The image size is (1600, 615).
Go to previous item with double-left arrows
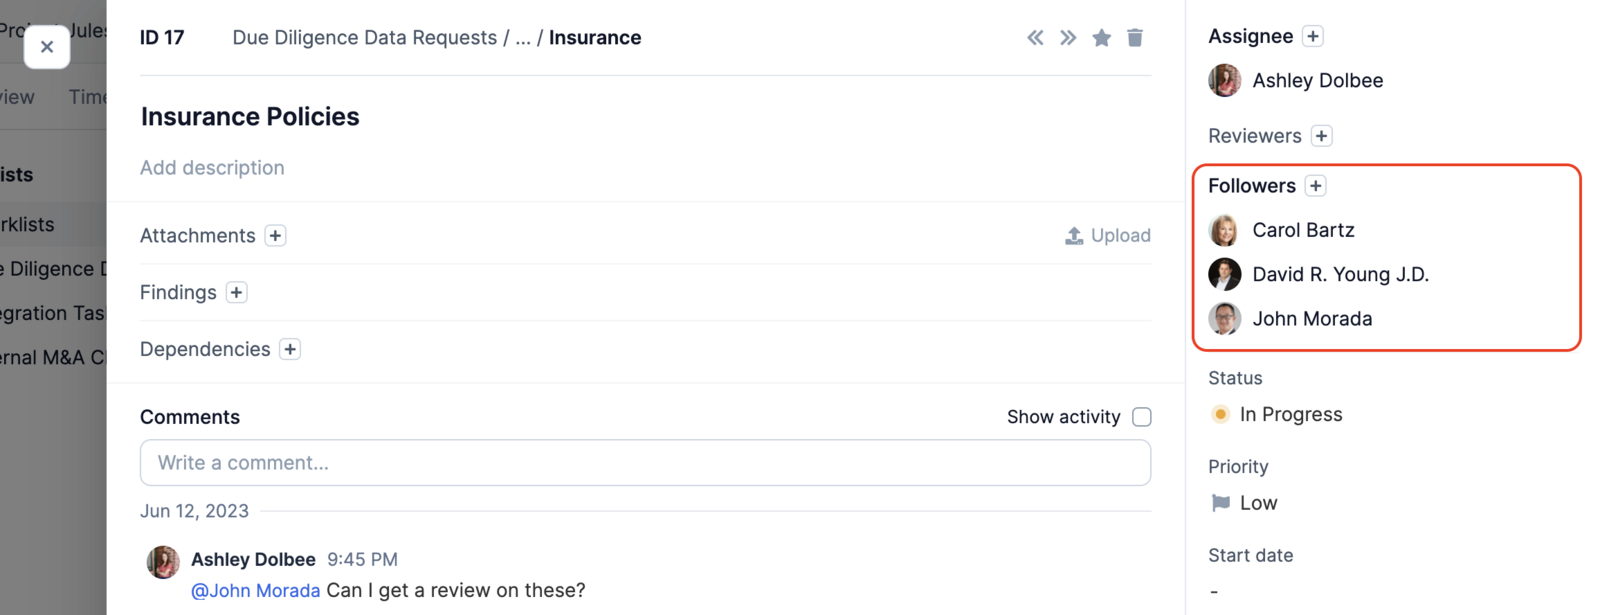(1035, 38)
